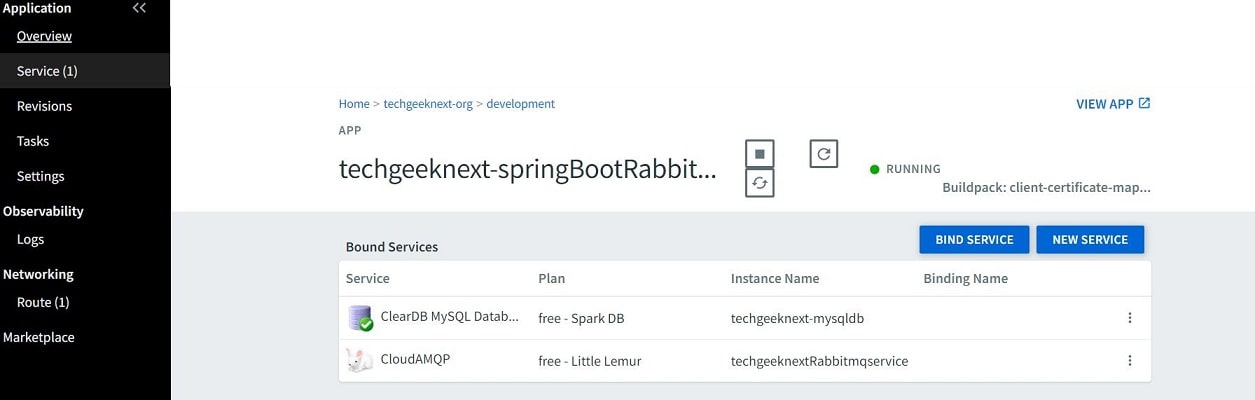Stop the app with the square icon
The height and width of the screenshot is (400, 1255).
[760, 154]
